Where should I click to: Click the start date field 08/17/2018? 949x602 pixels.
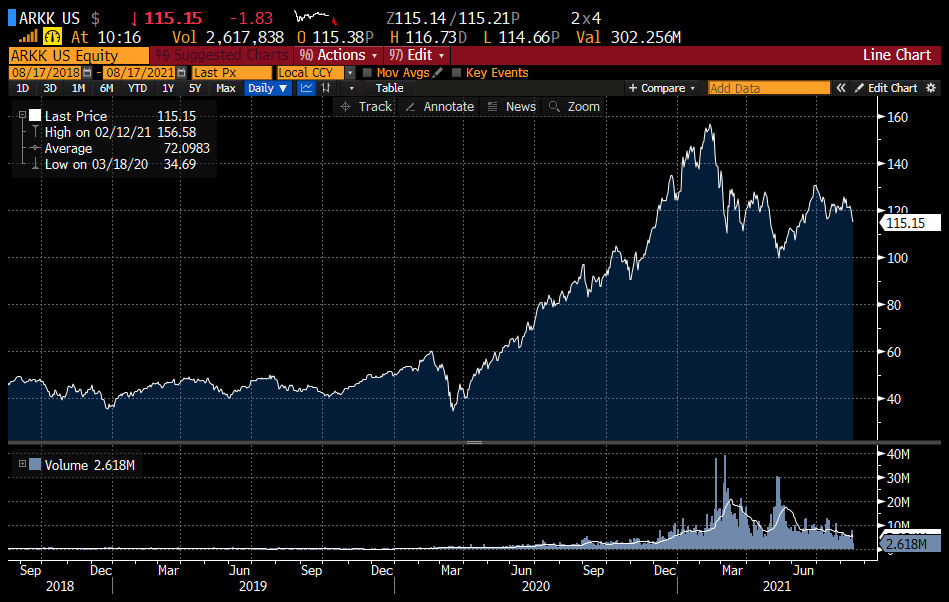(46, 73)
